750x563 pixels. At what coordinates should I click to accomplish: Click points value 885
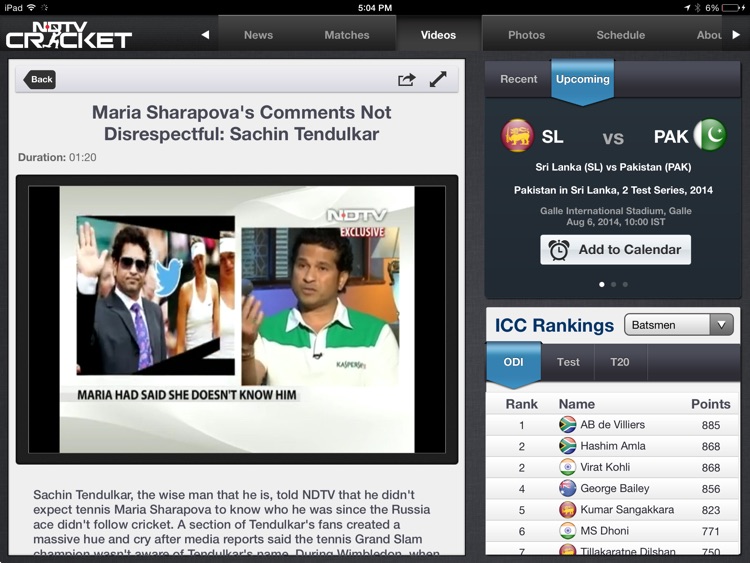point(711,425)
